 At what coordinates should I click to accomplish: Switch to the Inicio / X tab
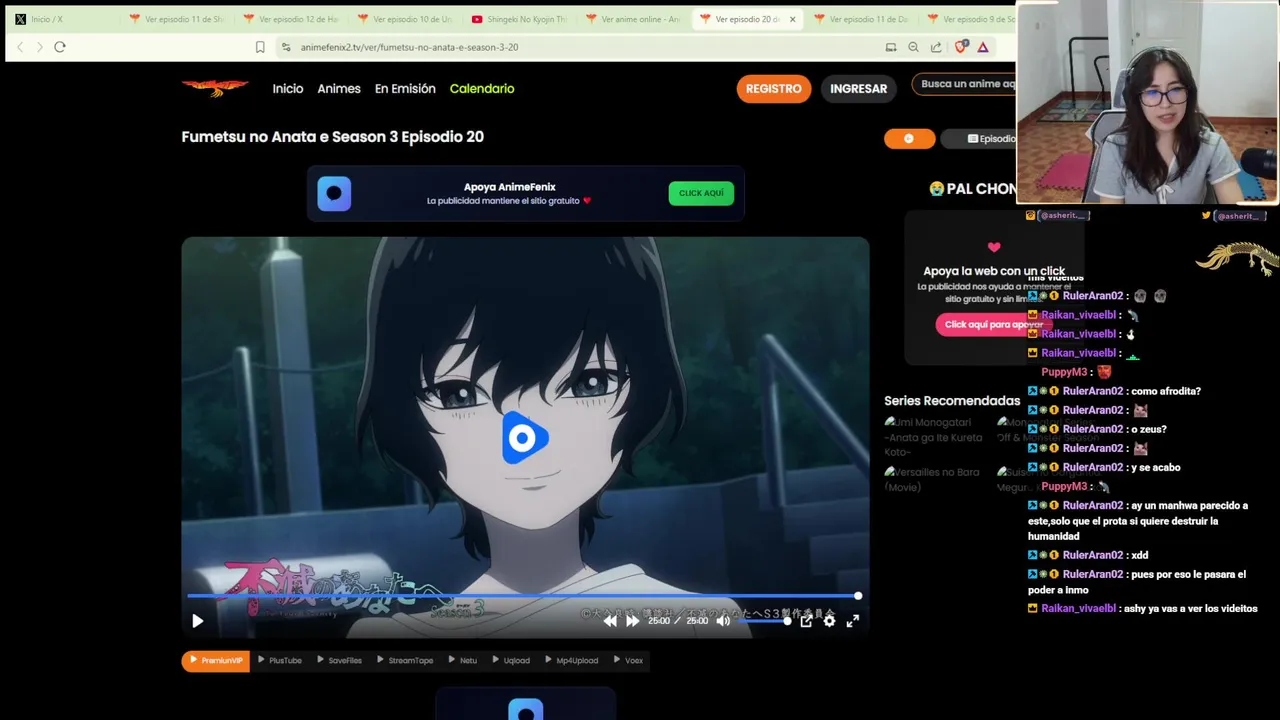click(62, 19)
